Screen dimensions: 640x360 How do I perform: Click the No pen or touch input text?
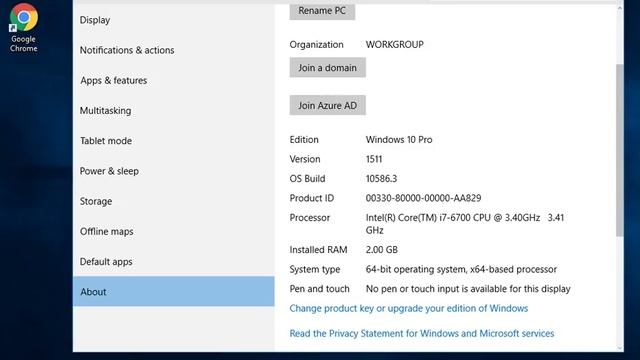[x=468, y=289]
